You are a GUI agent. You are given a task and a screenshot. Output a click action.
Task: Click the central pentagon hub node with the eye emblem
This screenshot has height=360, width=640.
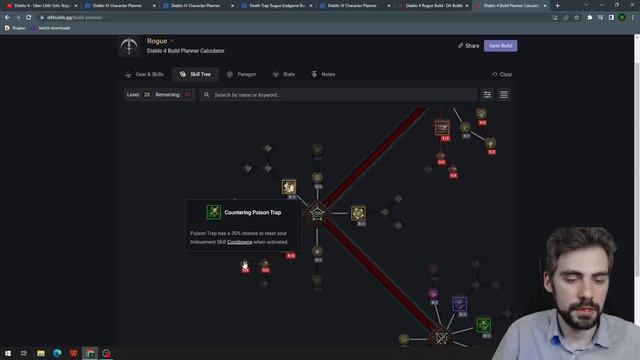[x=317, y=213]
